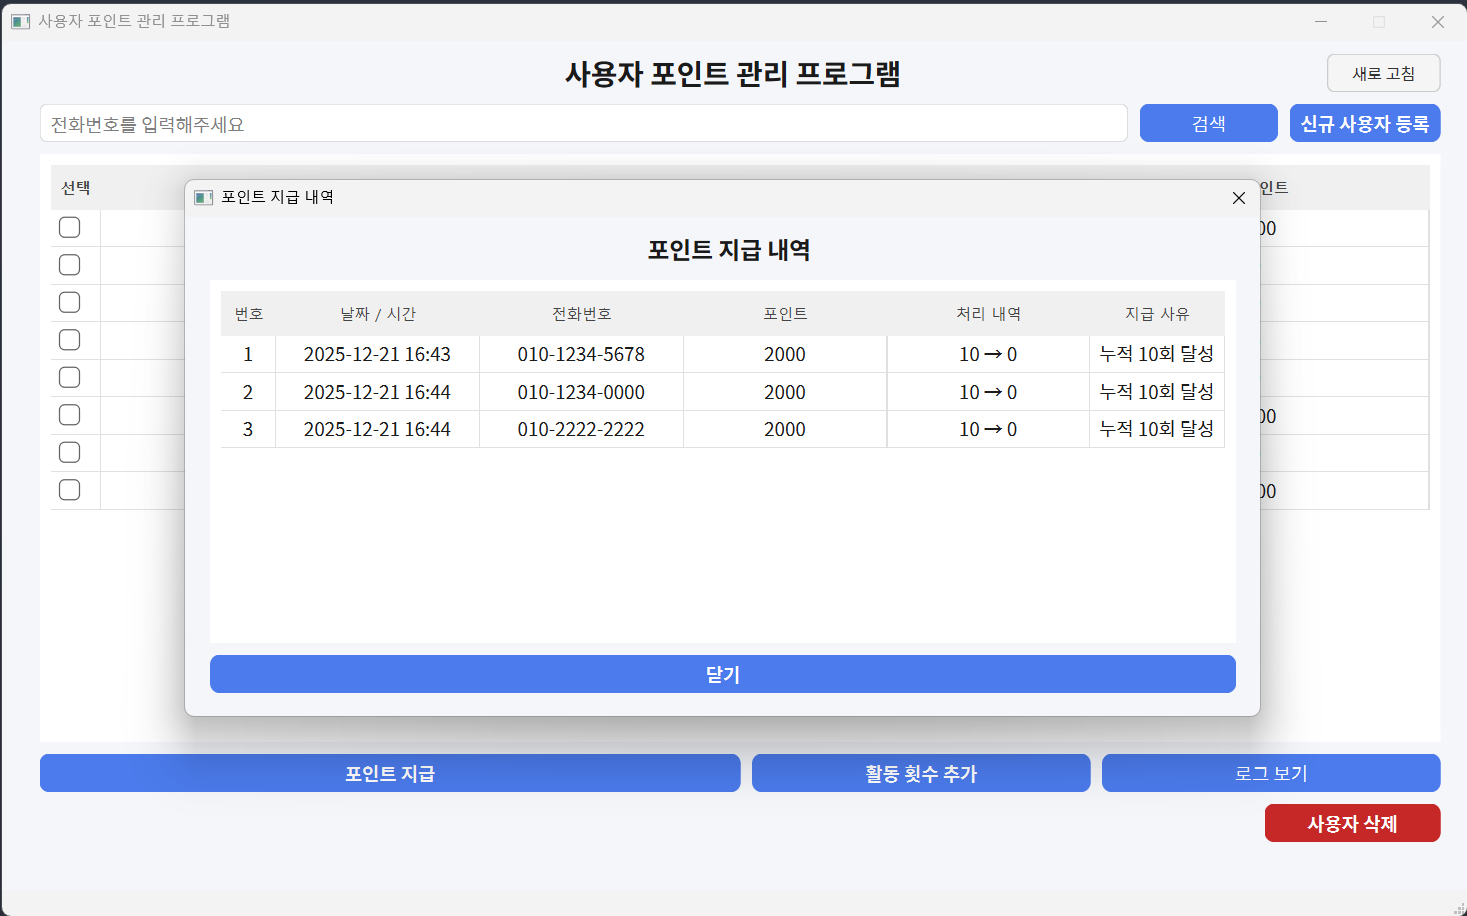This screenshot has width=1467, height=916.
Task: Click the blue 닫기 button
Action: pos(722,674)
